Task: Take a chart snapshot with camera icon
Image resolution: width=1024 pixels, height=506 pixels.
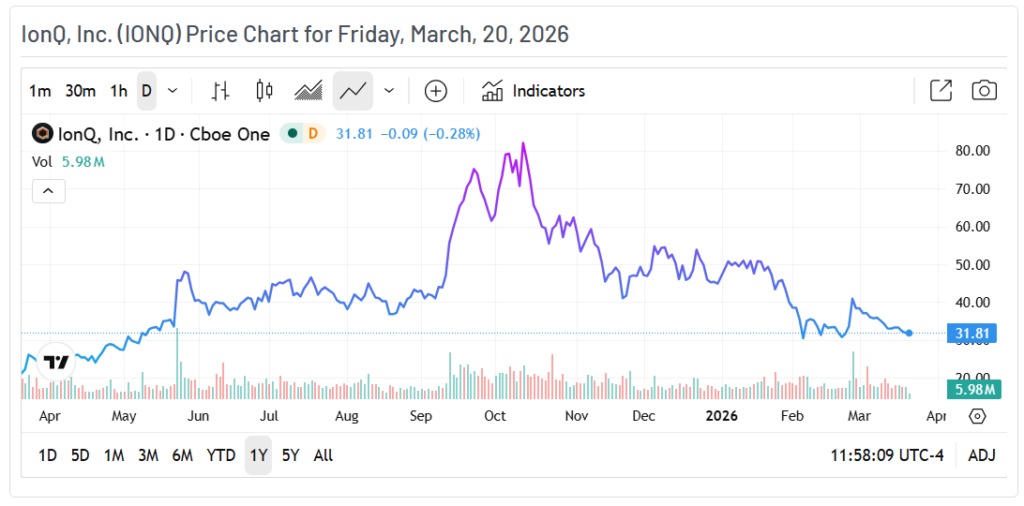Action: (x=985, y=91)
